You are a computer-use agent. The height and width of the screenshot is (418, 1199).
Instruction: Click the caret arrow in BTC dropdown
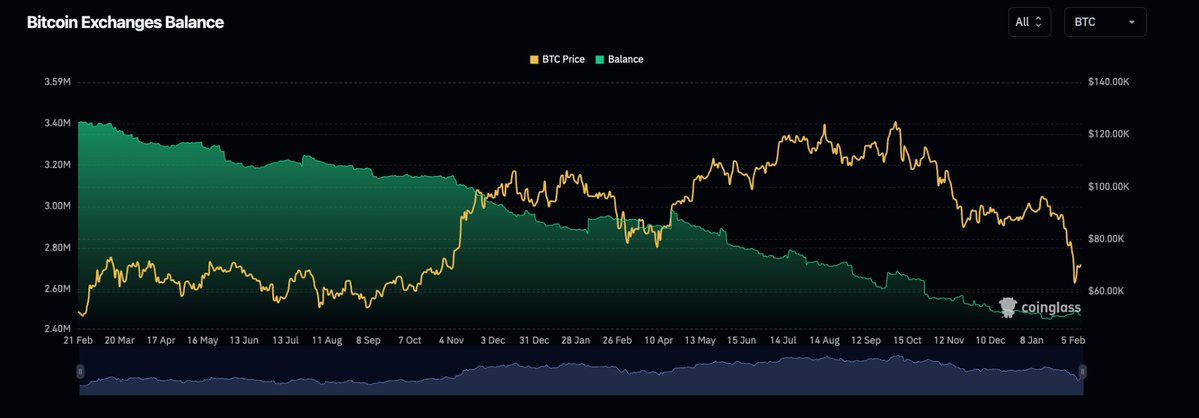click(1131, 22)
